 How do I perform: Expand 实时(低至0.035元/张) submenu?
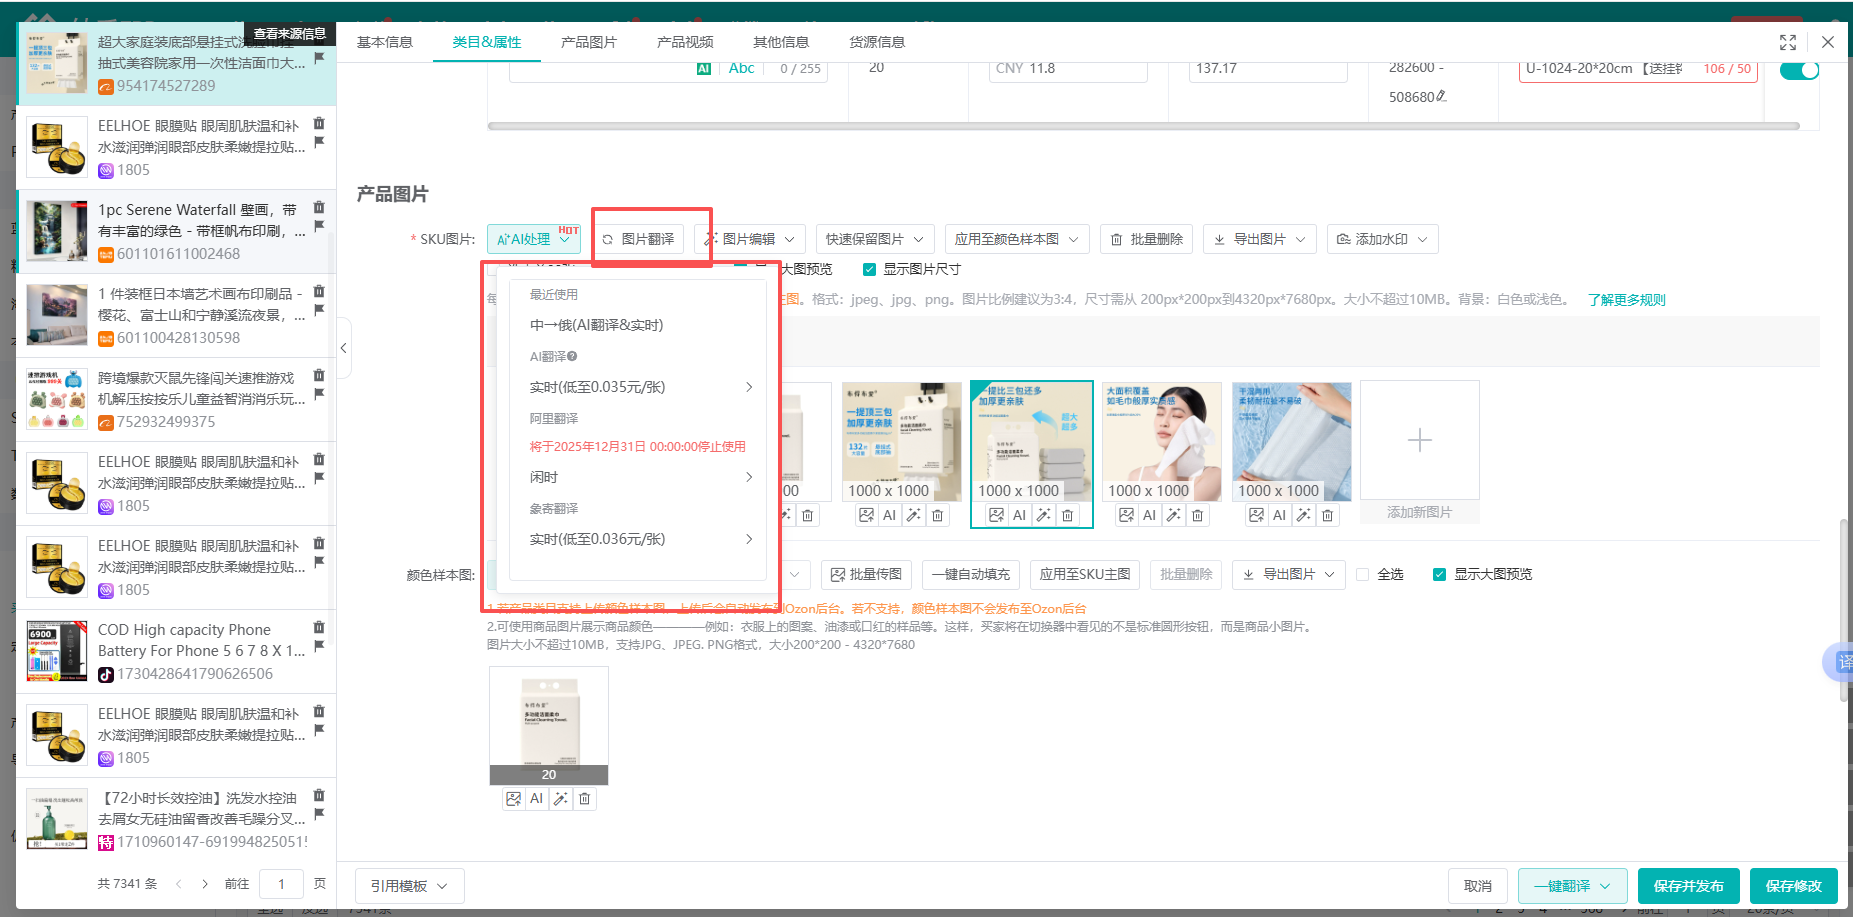638,387
